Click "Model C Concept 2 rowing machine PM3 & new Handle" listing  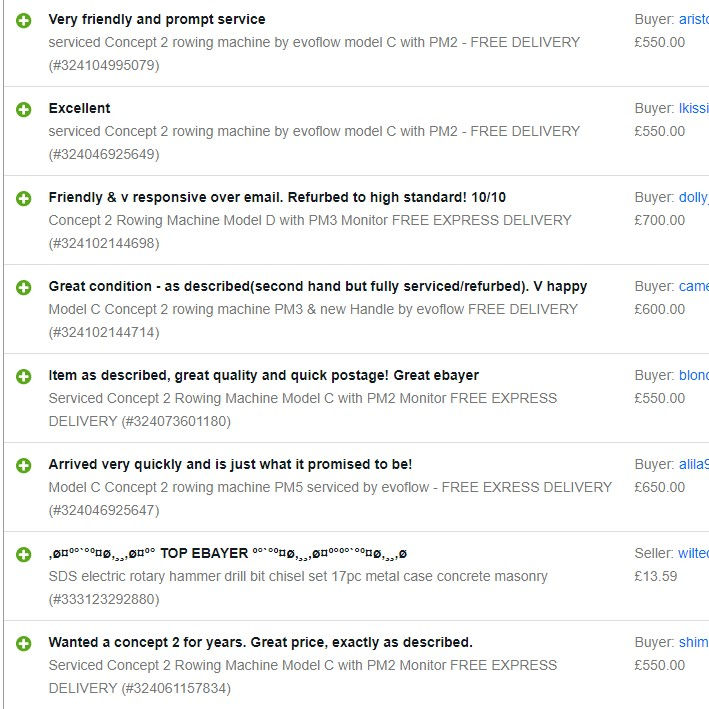coord(313,309)
